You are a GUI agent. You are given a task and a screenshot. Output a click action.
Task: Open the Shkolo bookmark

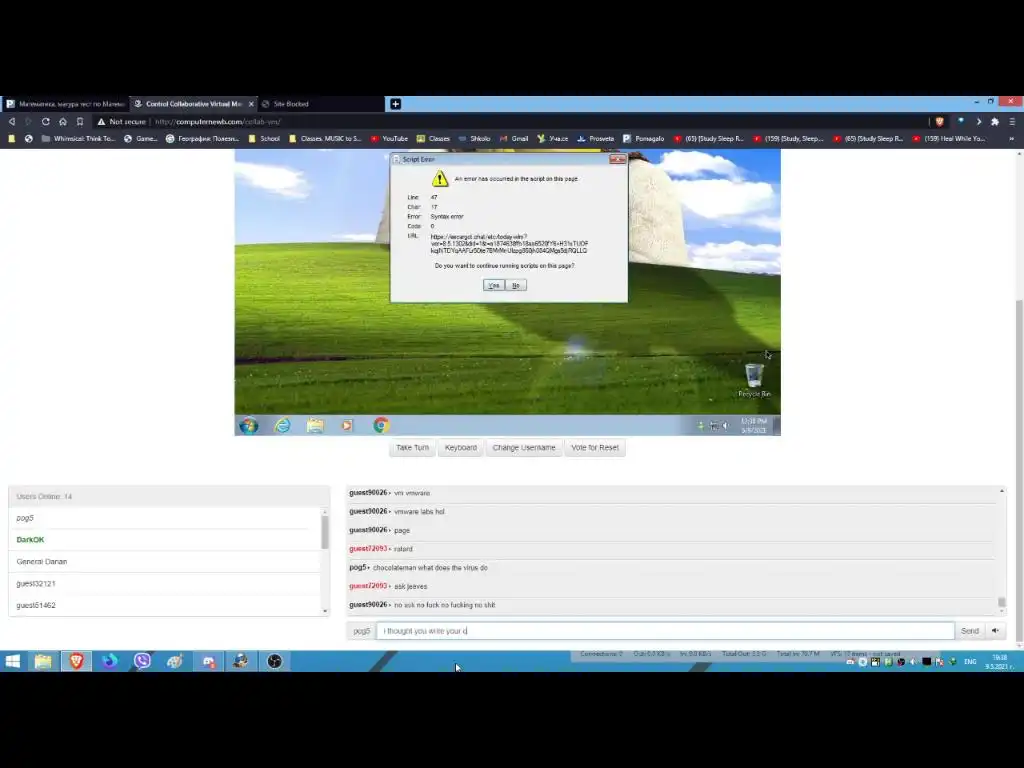(x=475, y=138)
